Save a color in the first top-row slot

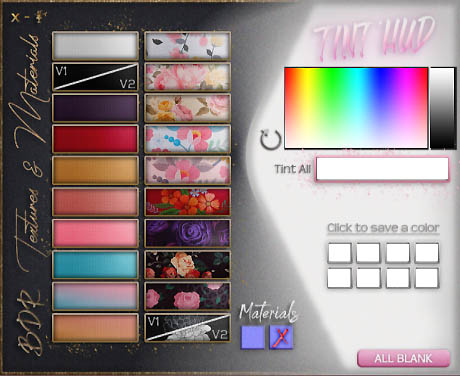pyautogui.click(x=339, y=253)
